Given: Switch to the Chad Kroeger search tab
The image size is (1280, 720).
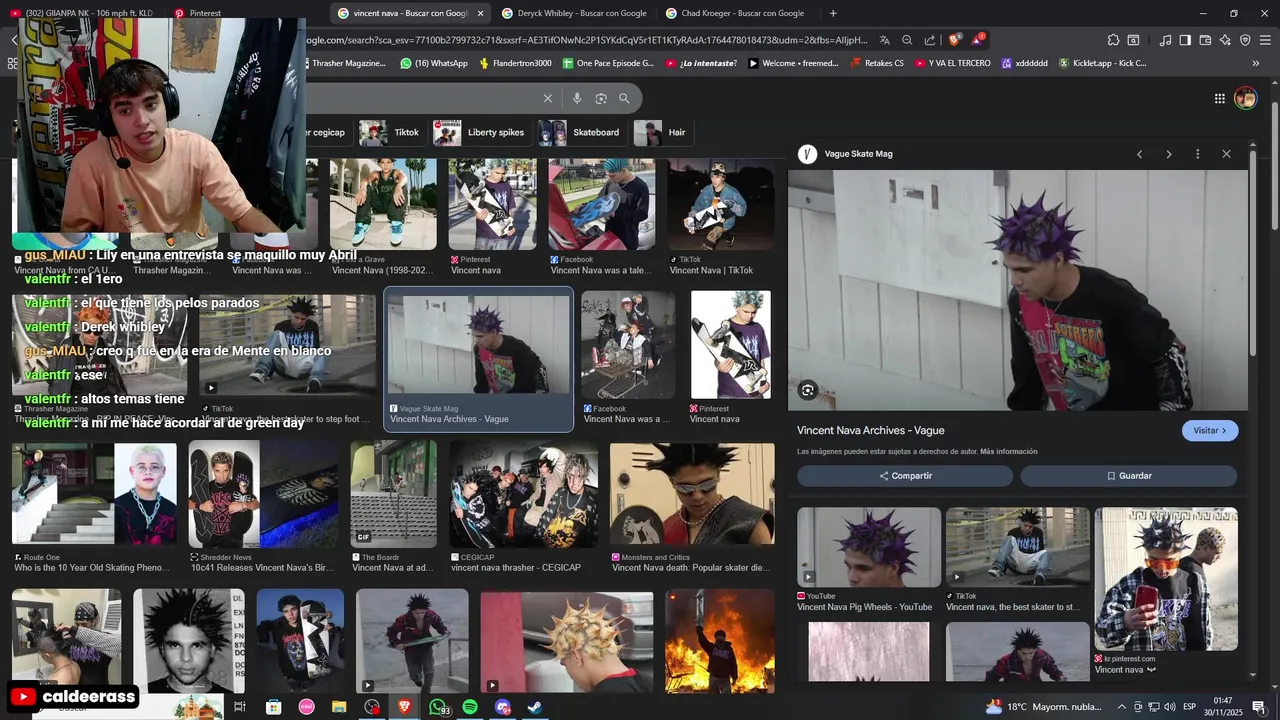Looking at the screenshot, I should click(x=738, y=13).
